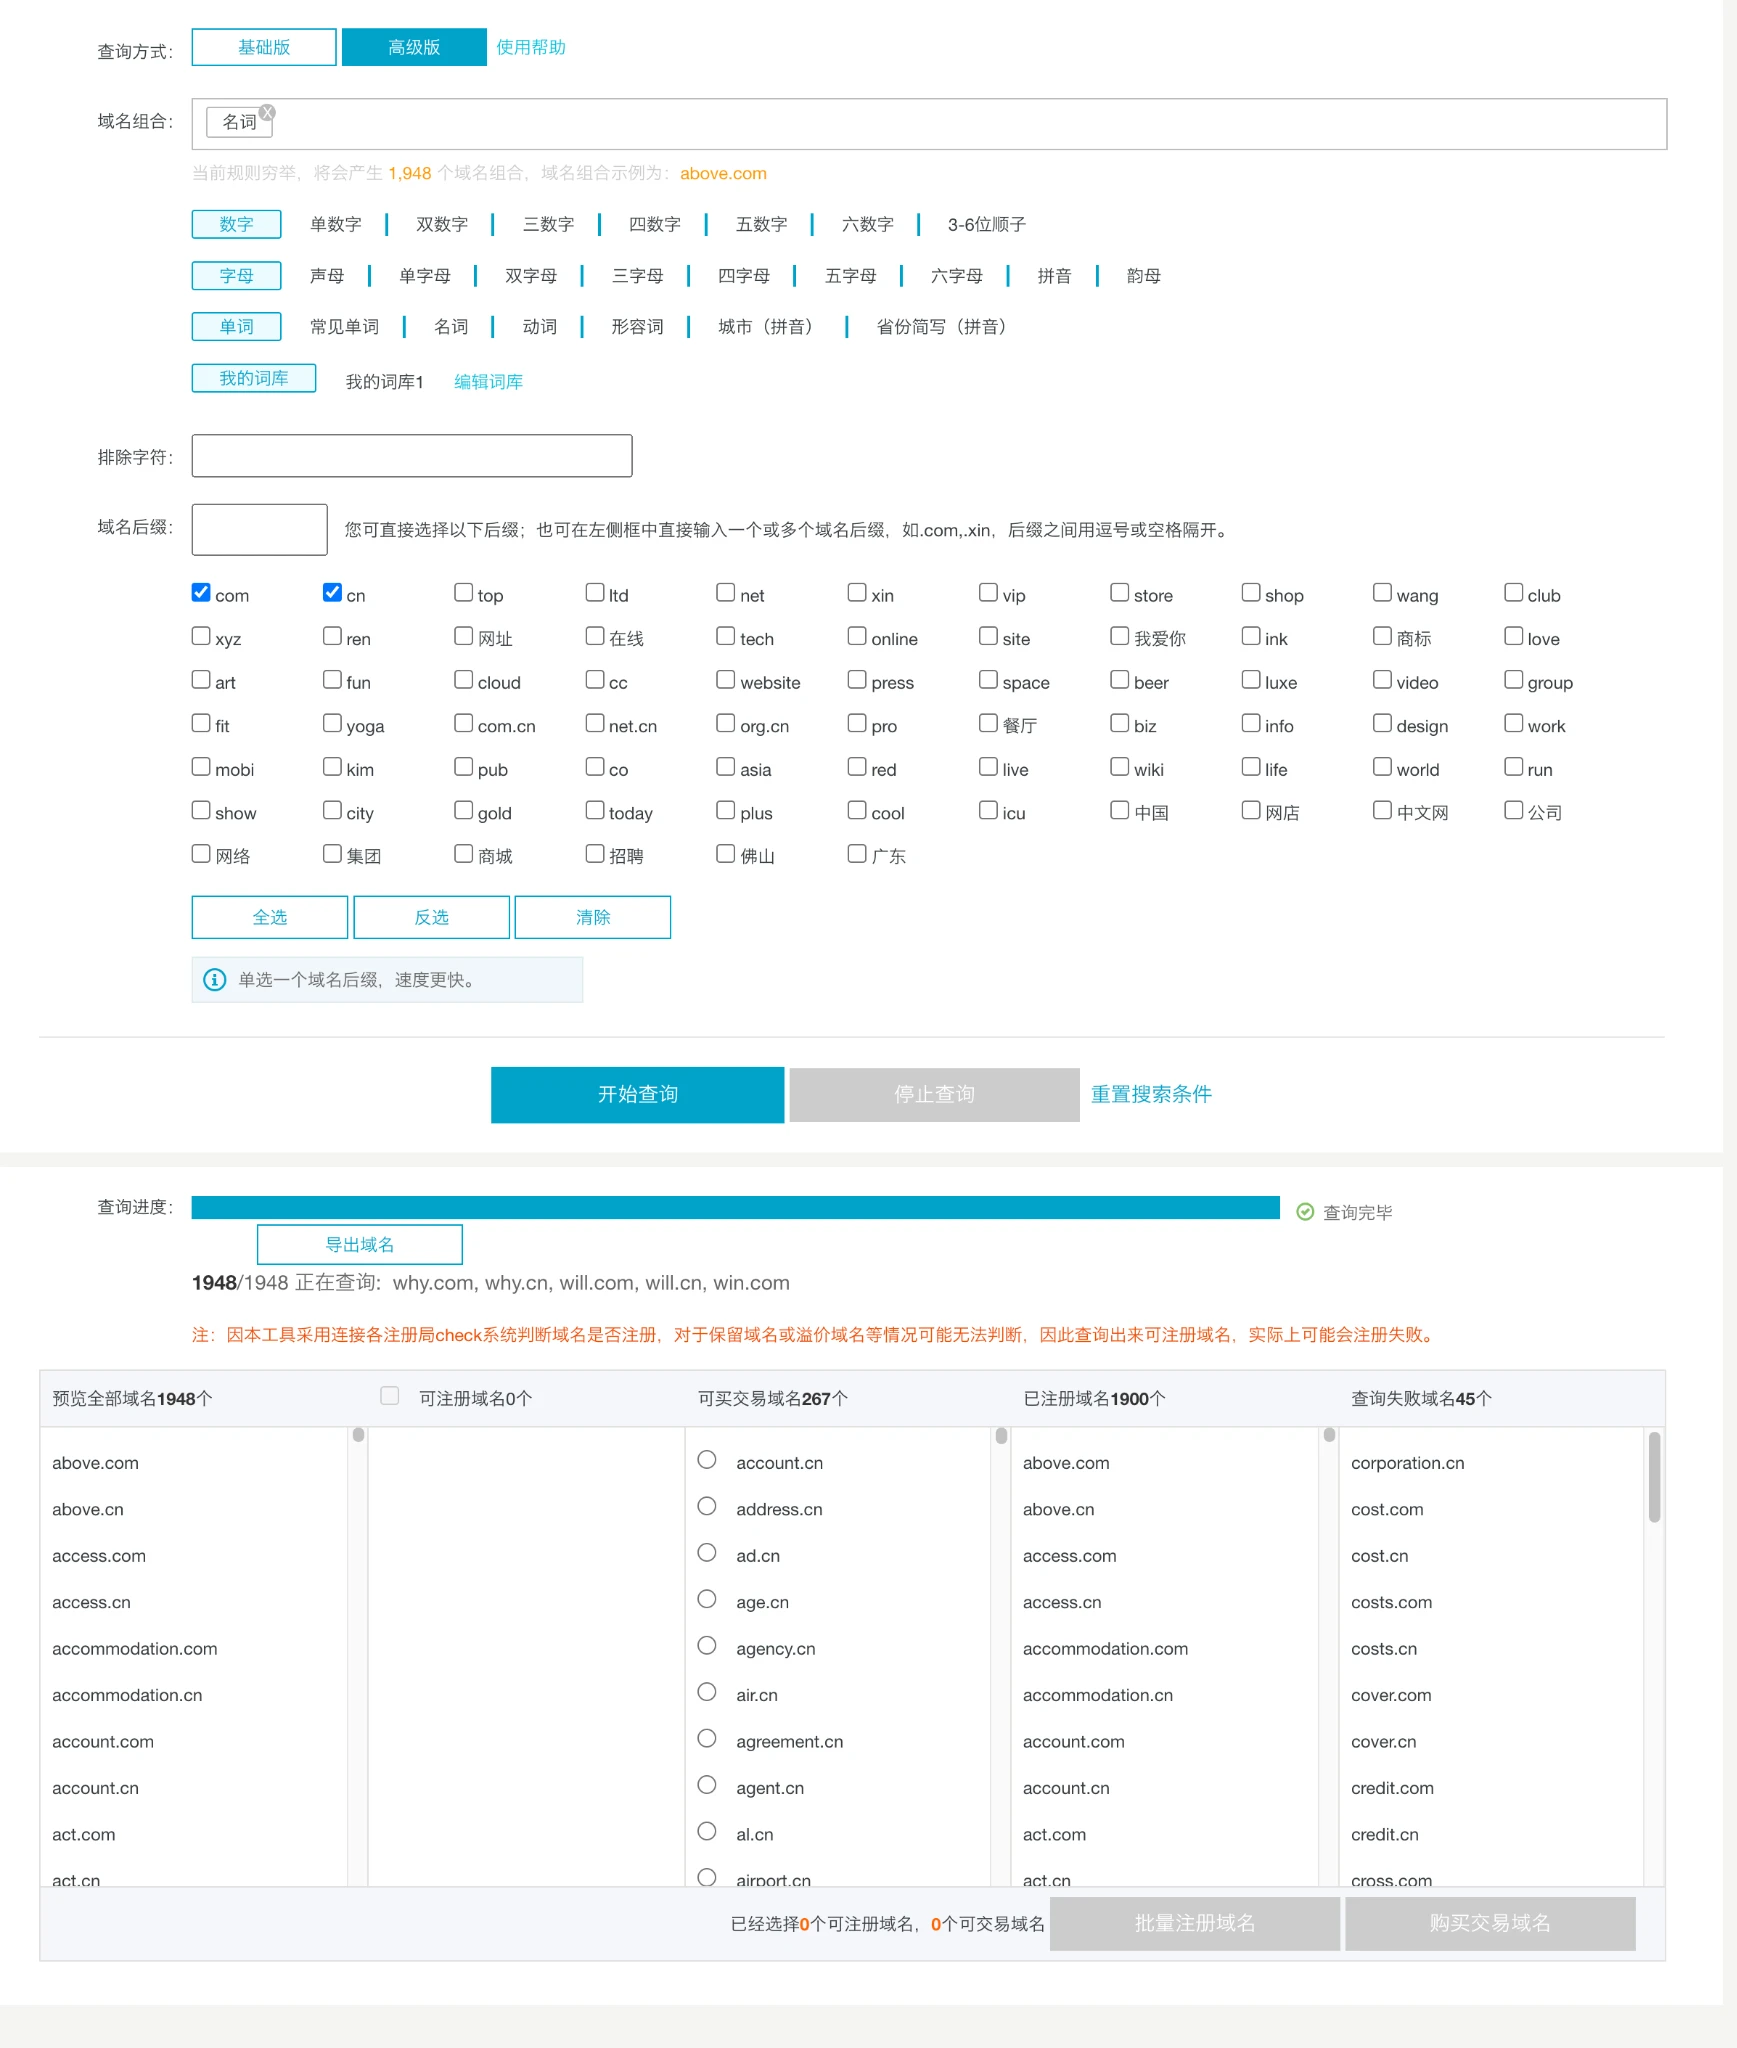Add the 拼音 letter rule
1737x2048 pixels.
tap(1054, 276)
